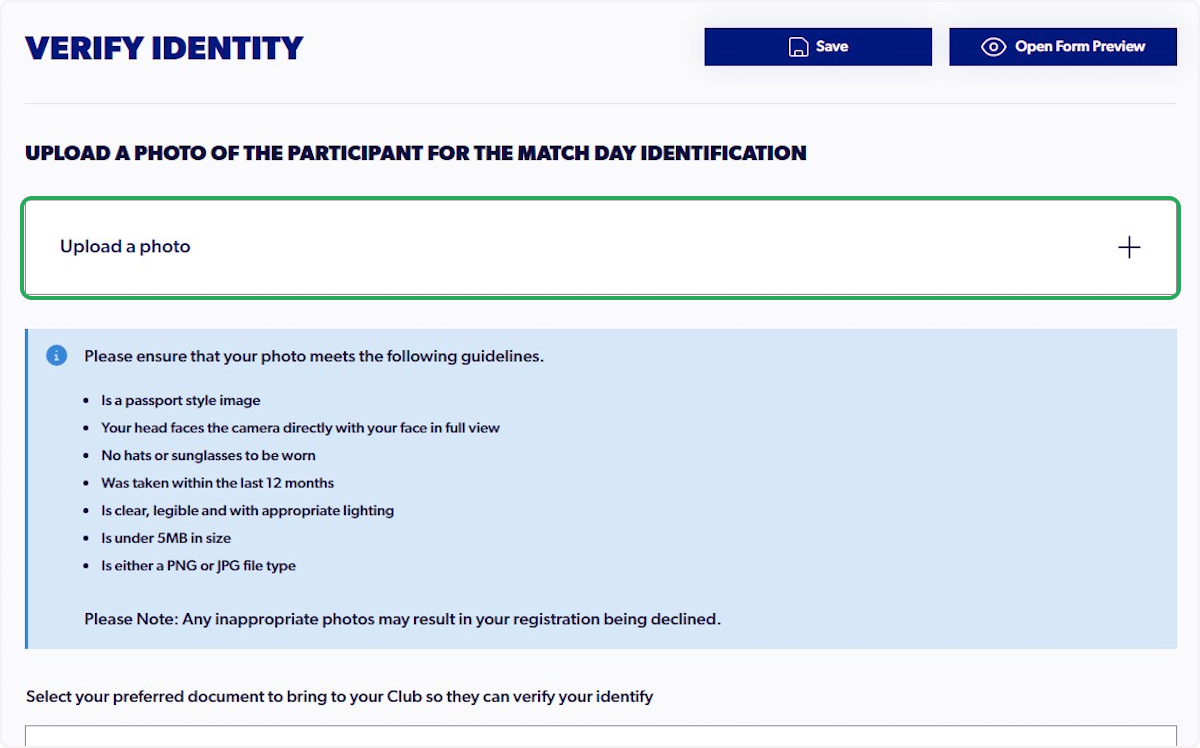Open Form Preview of the registration
1200x748 pixels.
1063,46
